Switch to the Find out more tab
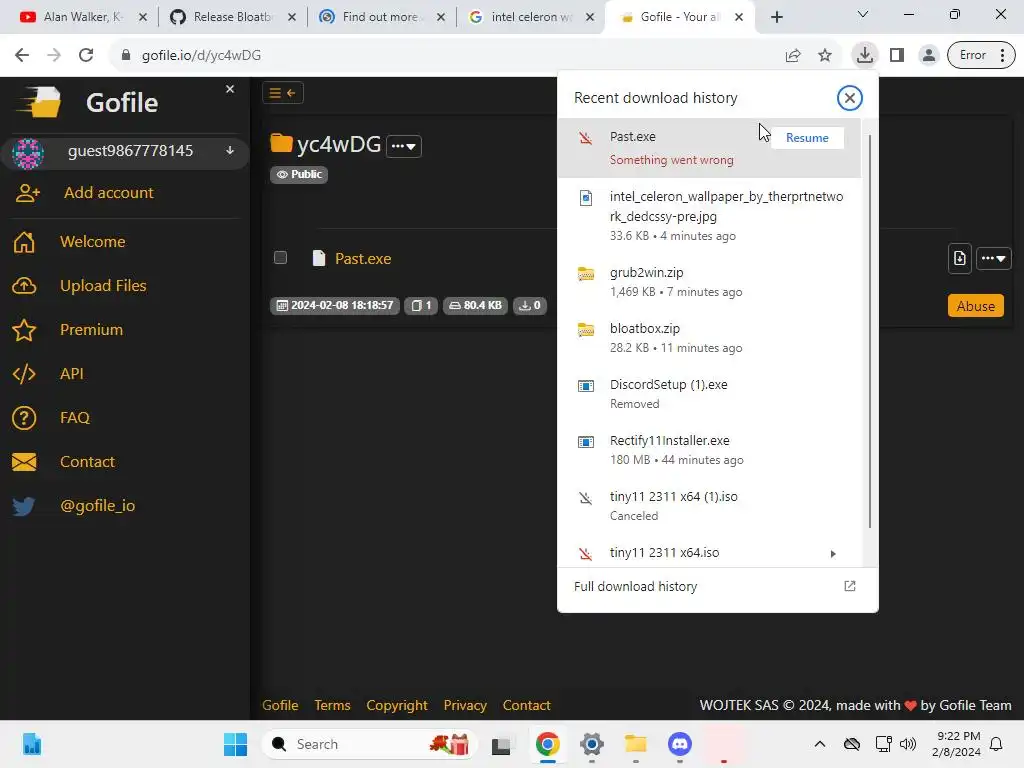Screen dimensions: 1024x768 (382, 17)
